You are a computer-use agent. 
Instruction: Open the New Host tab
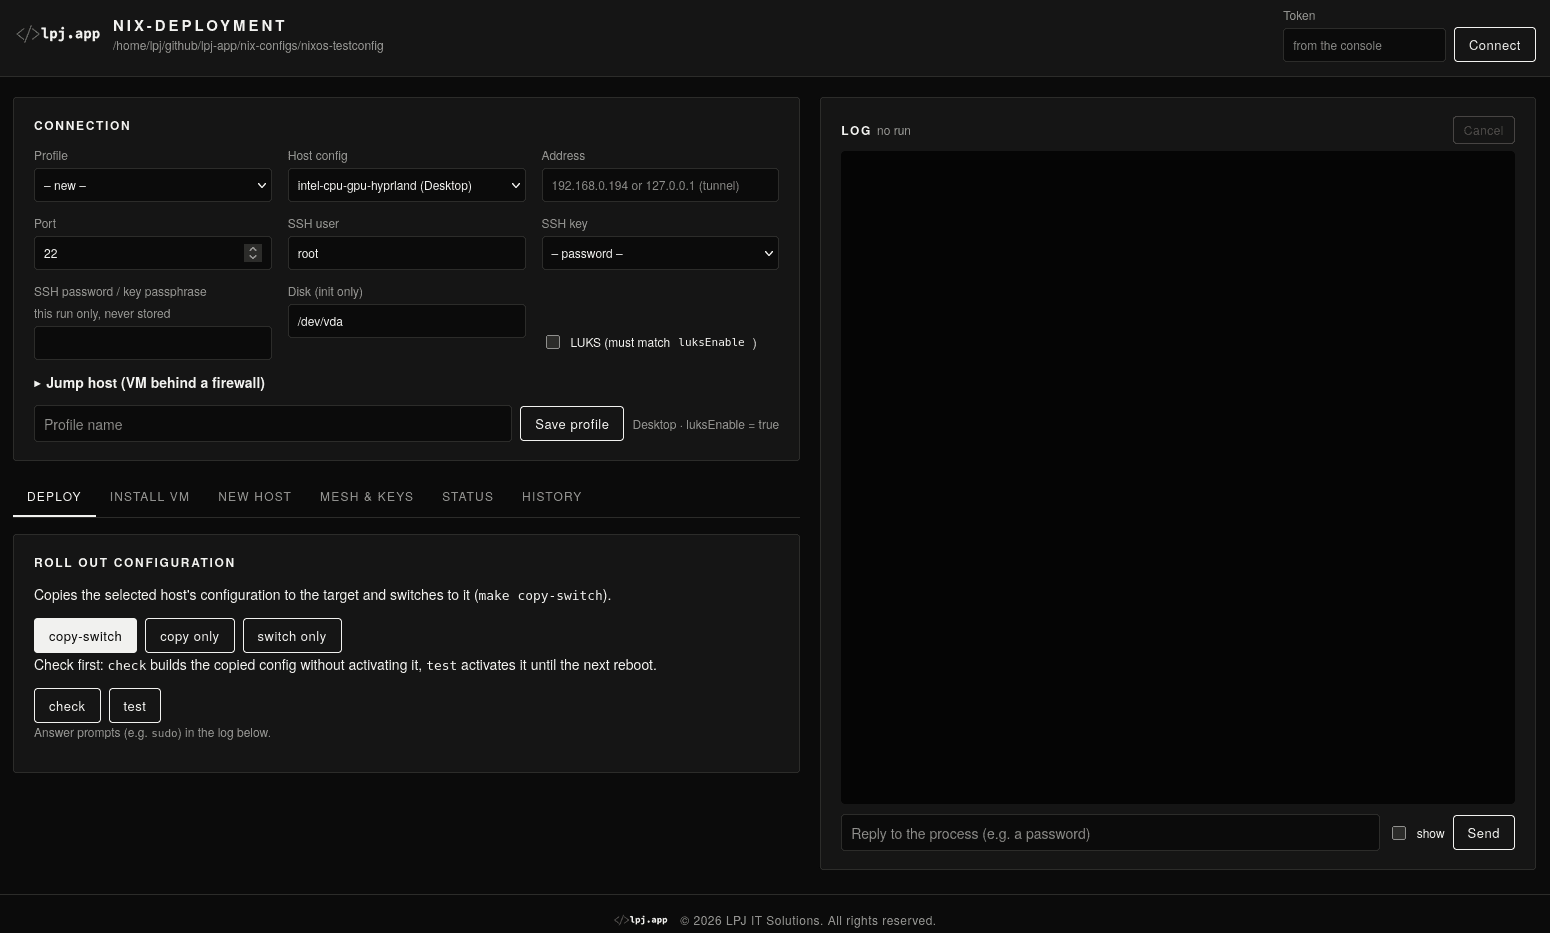coord(255,497)
